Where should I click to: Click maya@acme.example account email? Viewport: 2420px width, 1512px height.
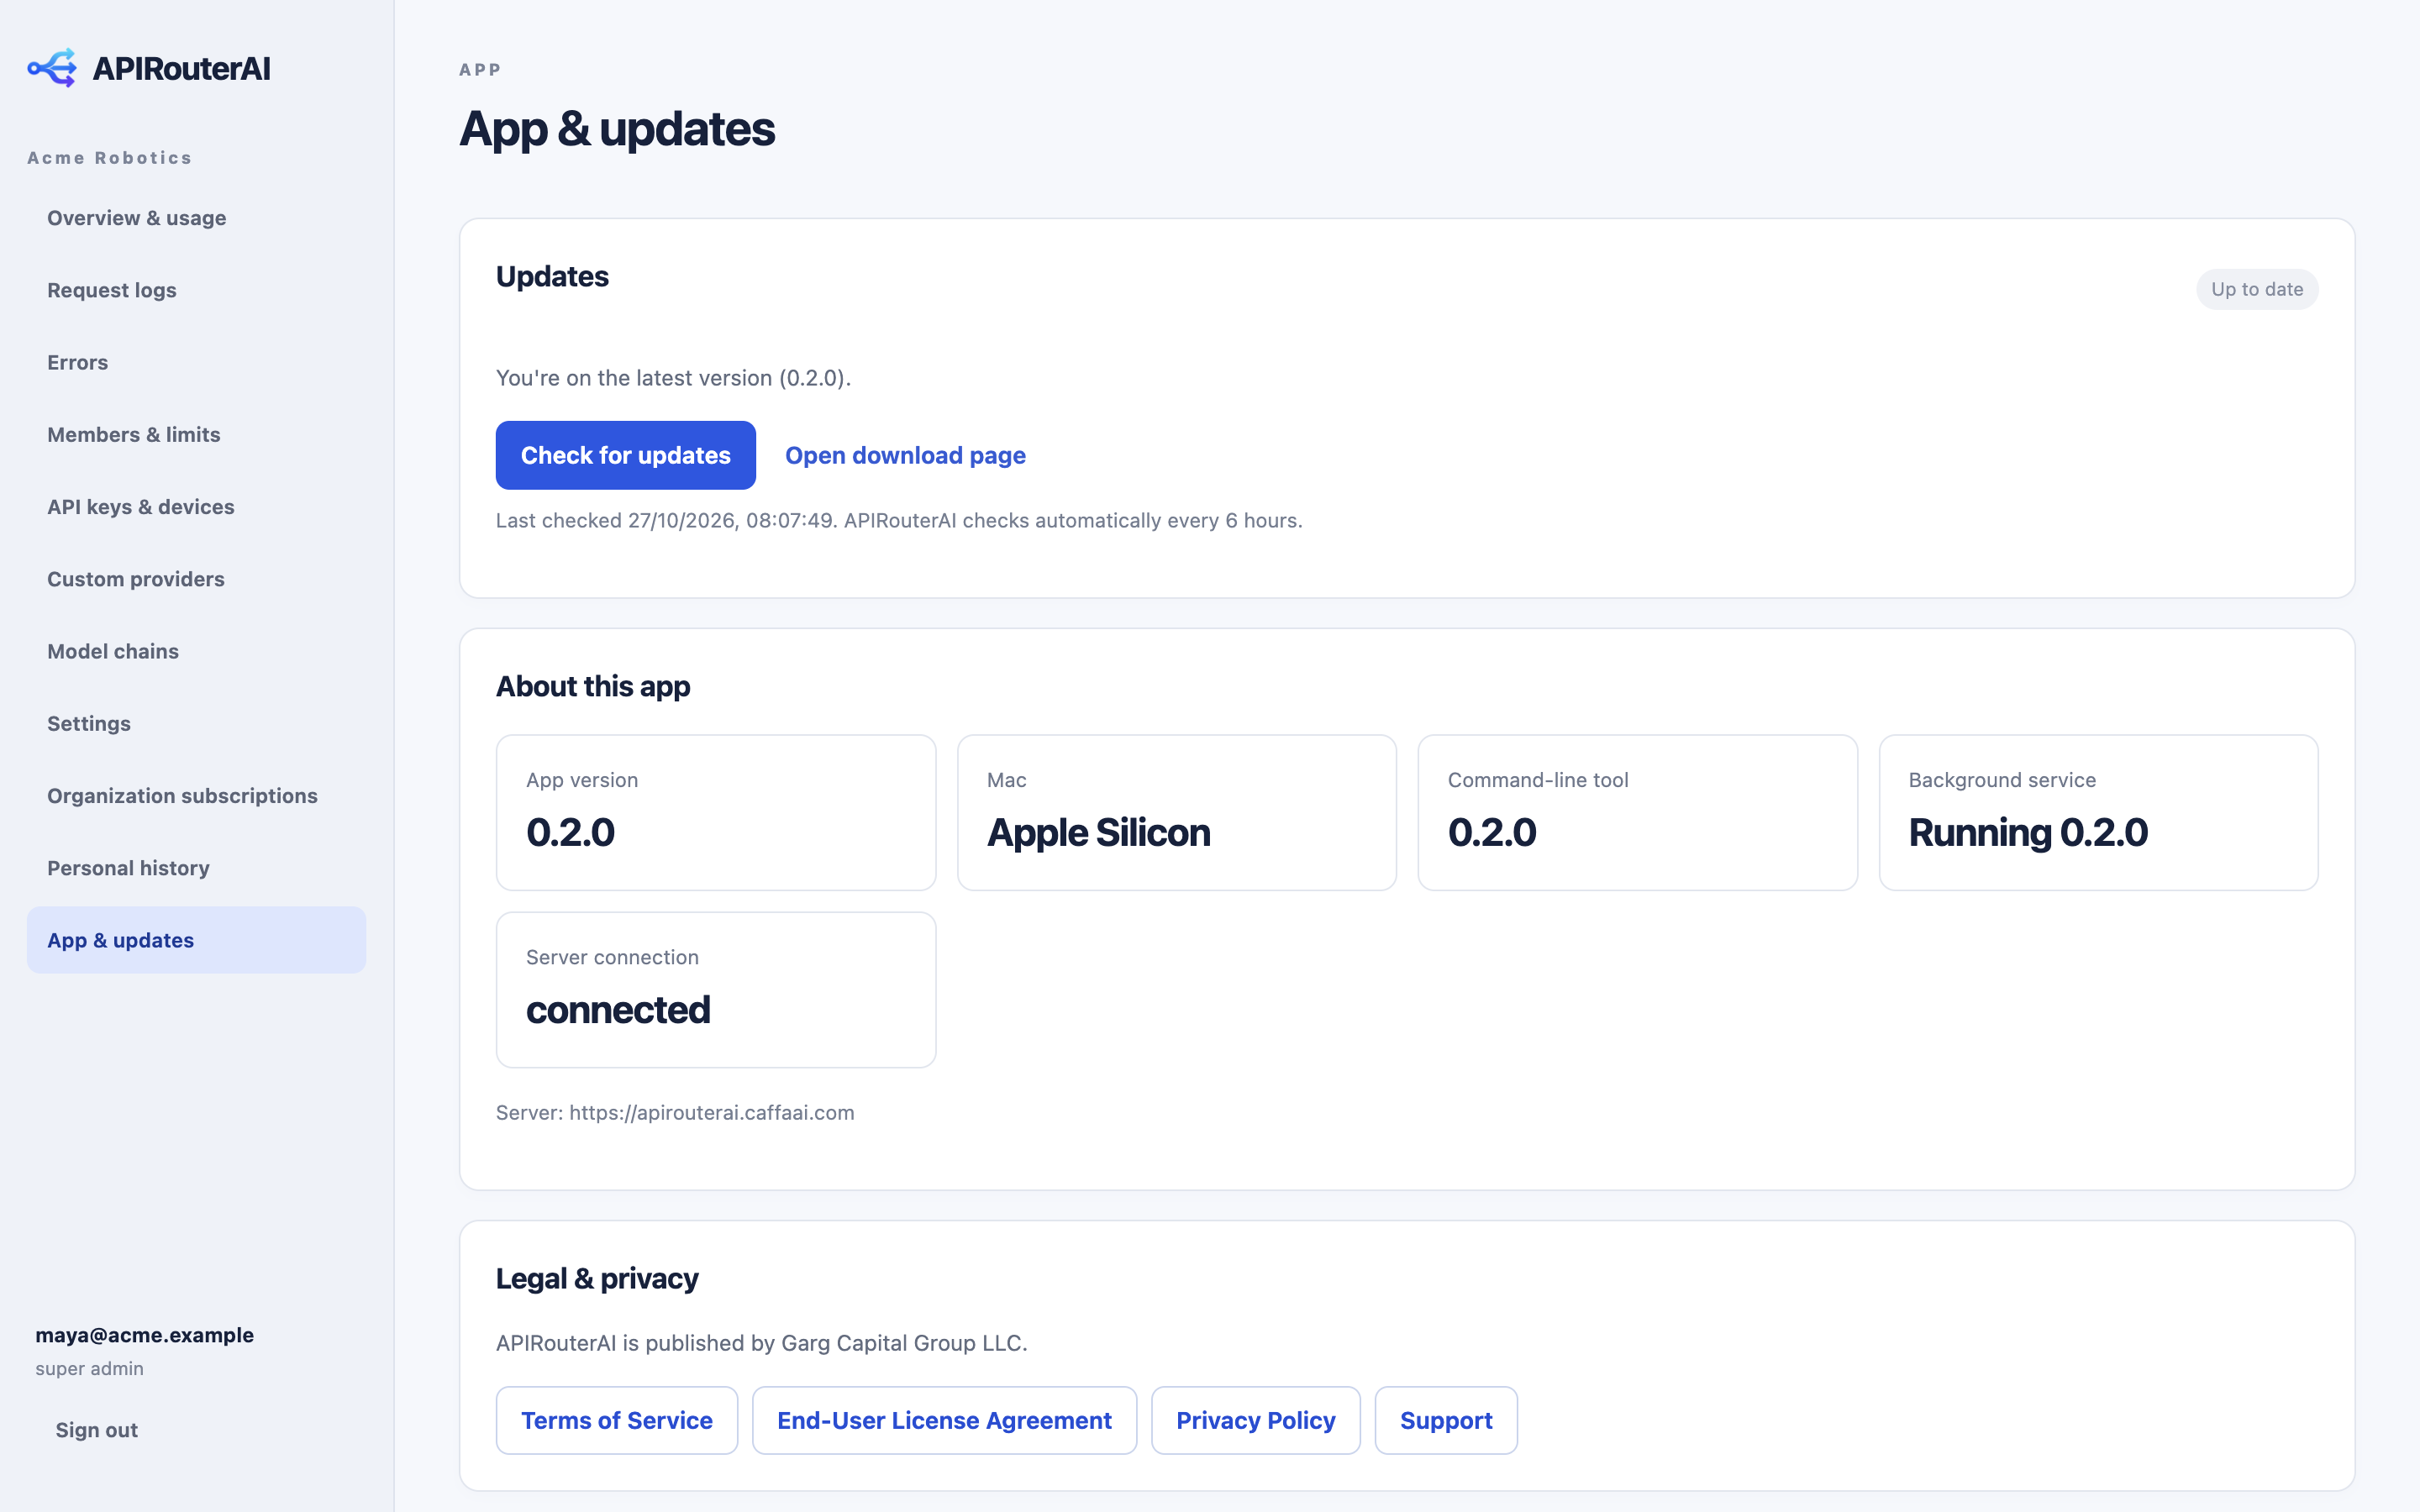pos(145,1335)
